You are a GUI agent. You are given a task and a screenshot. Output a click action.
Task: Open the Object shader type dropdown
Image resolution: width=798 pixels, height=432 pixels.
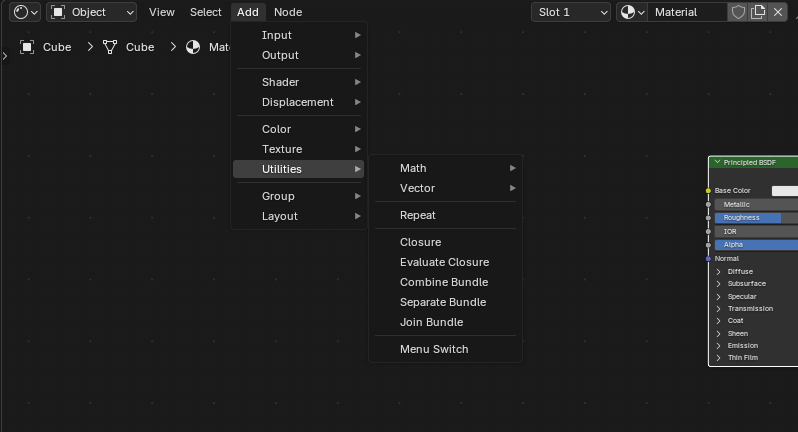pos(92,12)
